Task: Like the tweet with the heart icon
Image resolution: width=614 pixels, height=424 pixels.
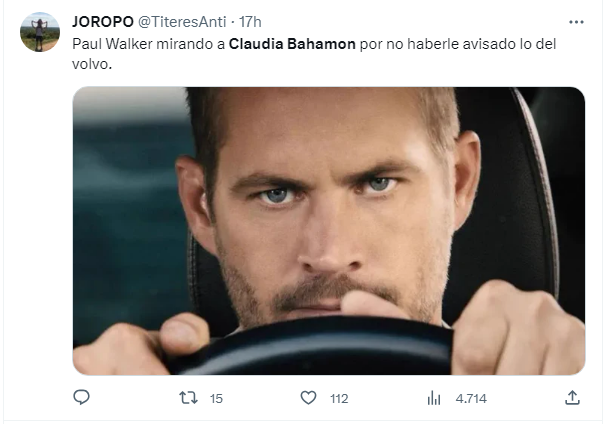Action: pos(309,398)
